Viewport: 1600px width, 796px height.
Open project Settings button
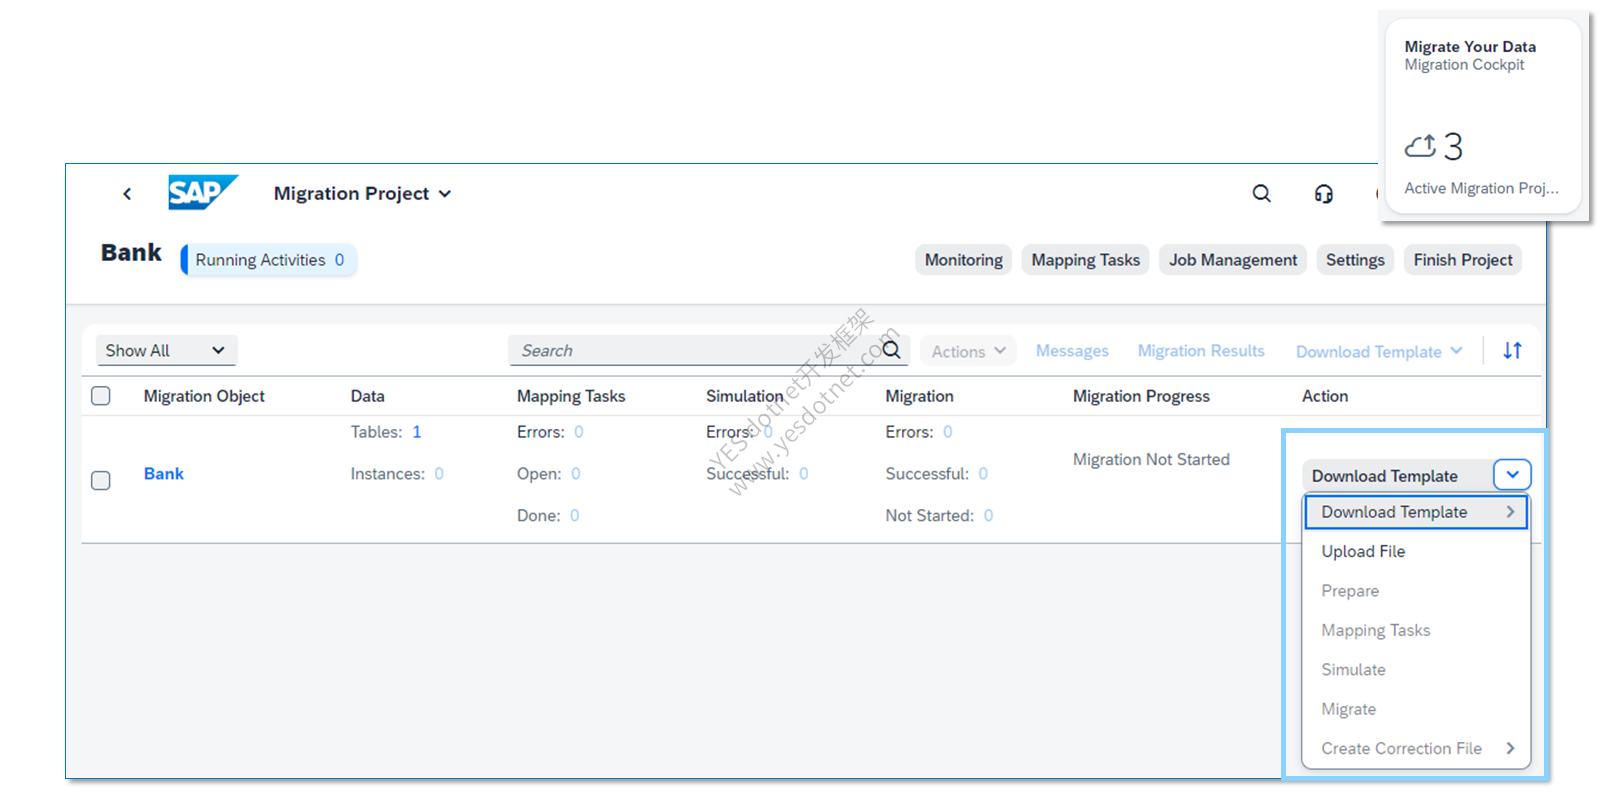pyautogui.click(x=1355, y=260)
